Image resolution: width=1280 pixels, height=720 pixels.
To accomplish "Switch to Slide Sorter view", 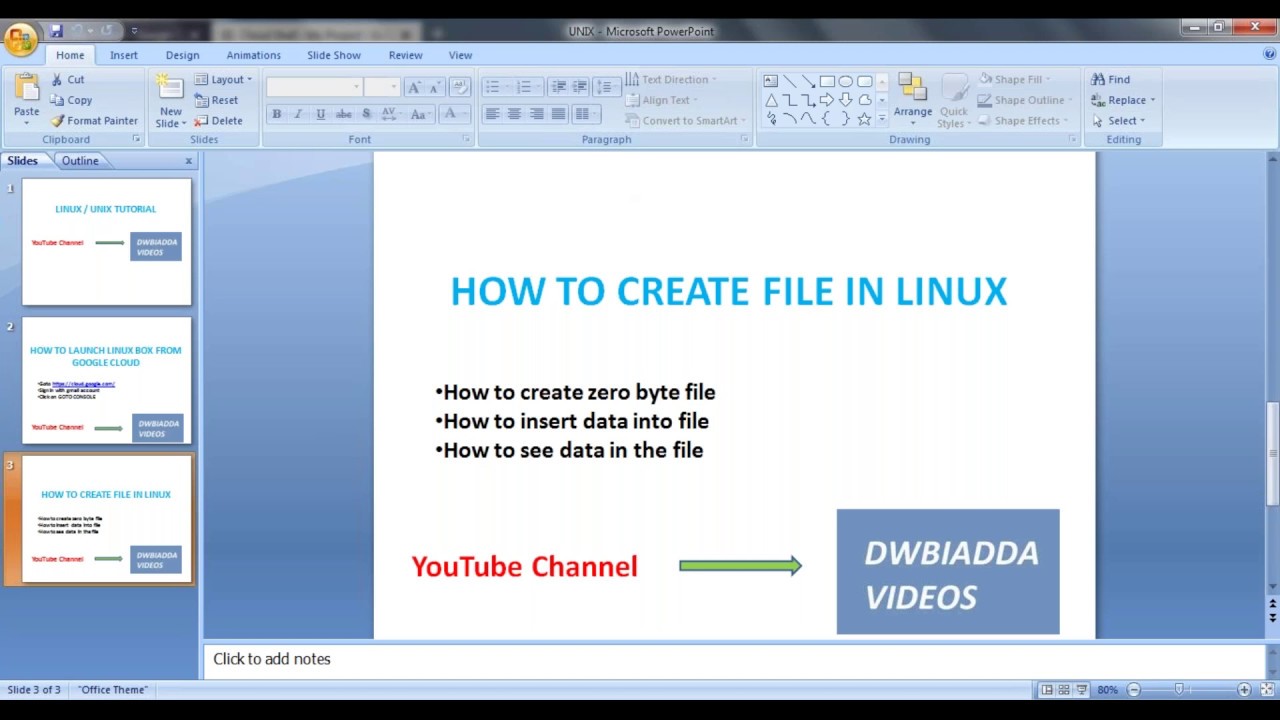I will 1064,690.
